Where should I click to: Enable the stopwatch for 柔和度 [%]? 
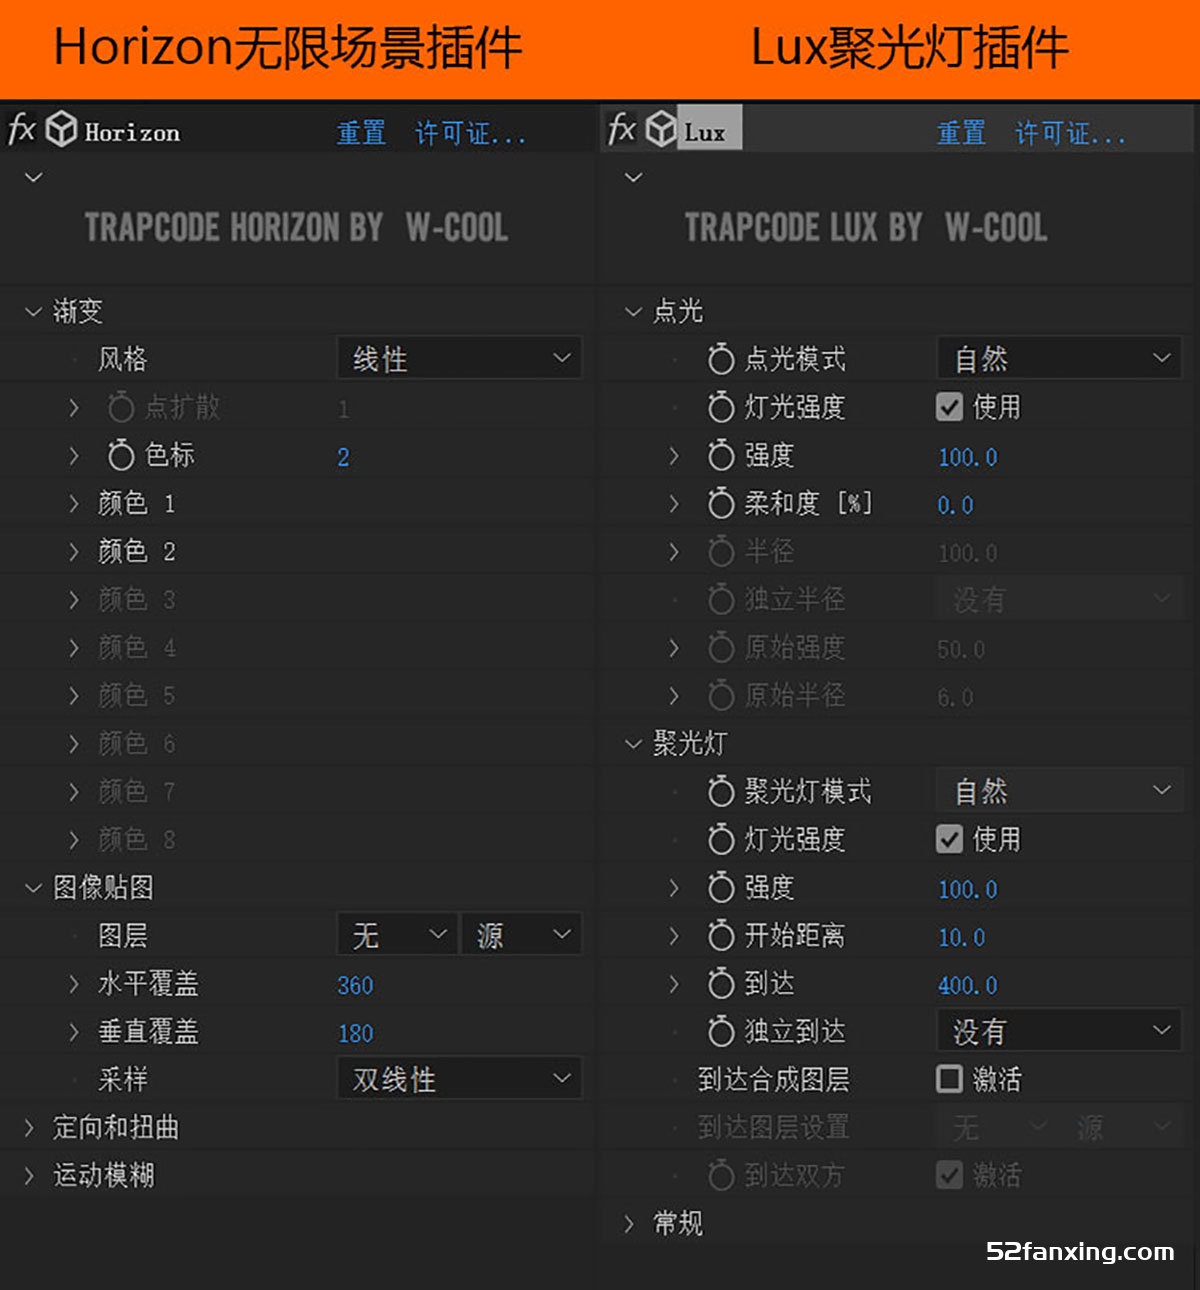click(x=721, y=503)
